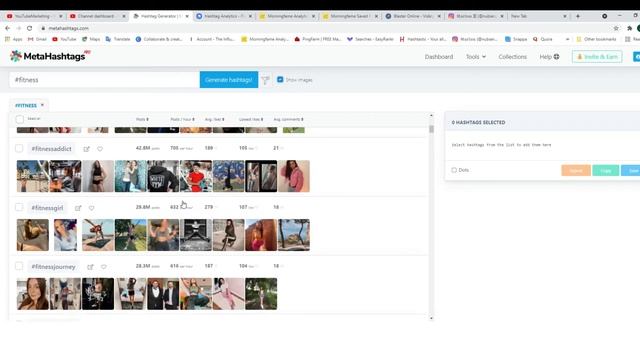
Task: Open the Gmail bookmark
Action: (37, 39)
